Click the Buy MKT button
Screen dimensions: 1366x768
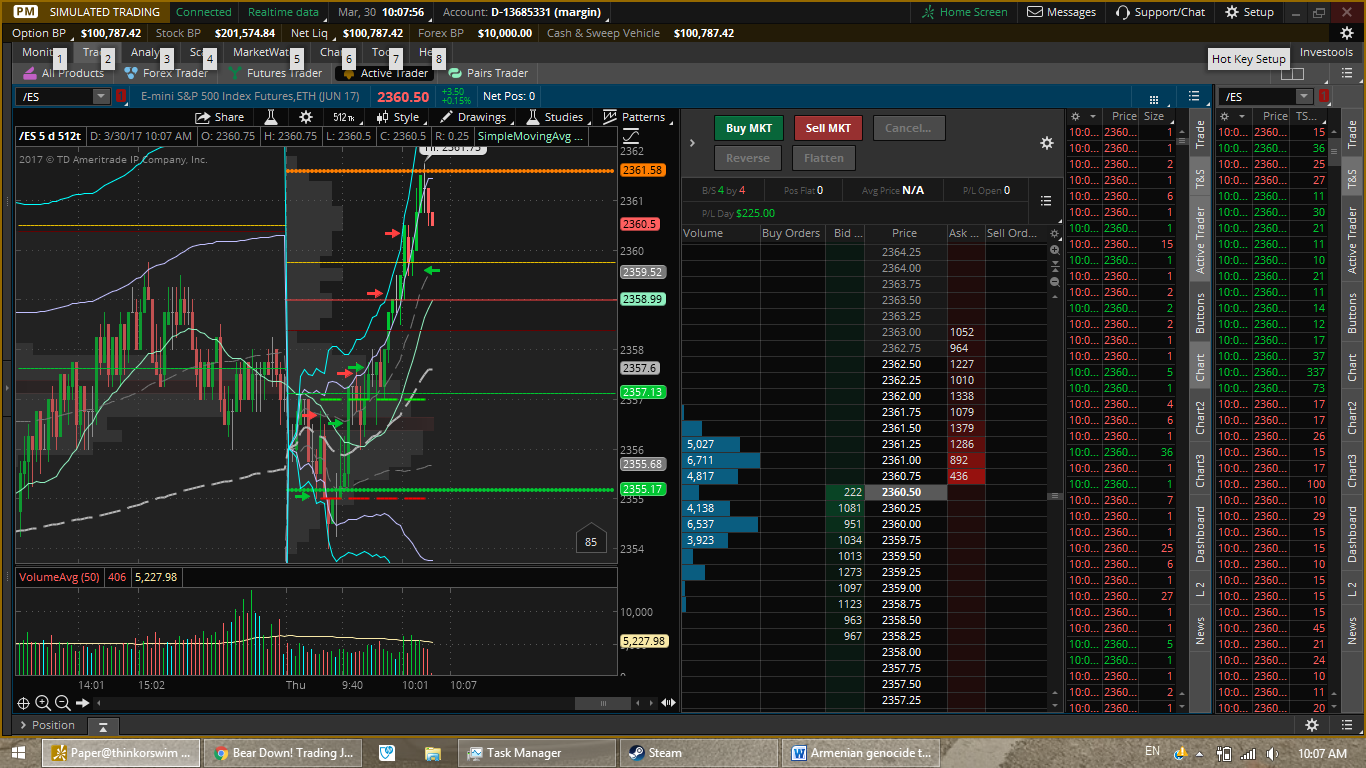(749, 128)
